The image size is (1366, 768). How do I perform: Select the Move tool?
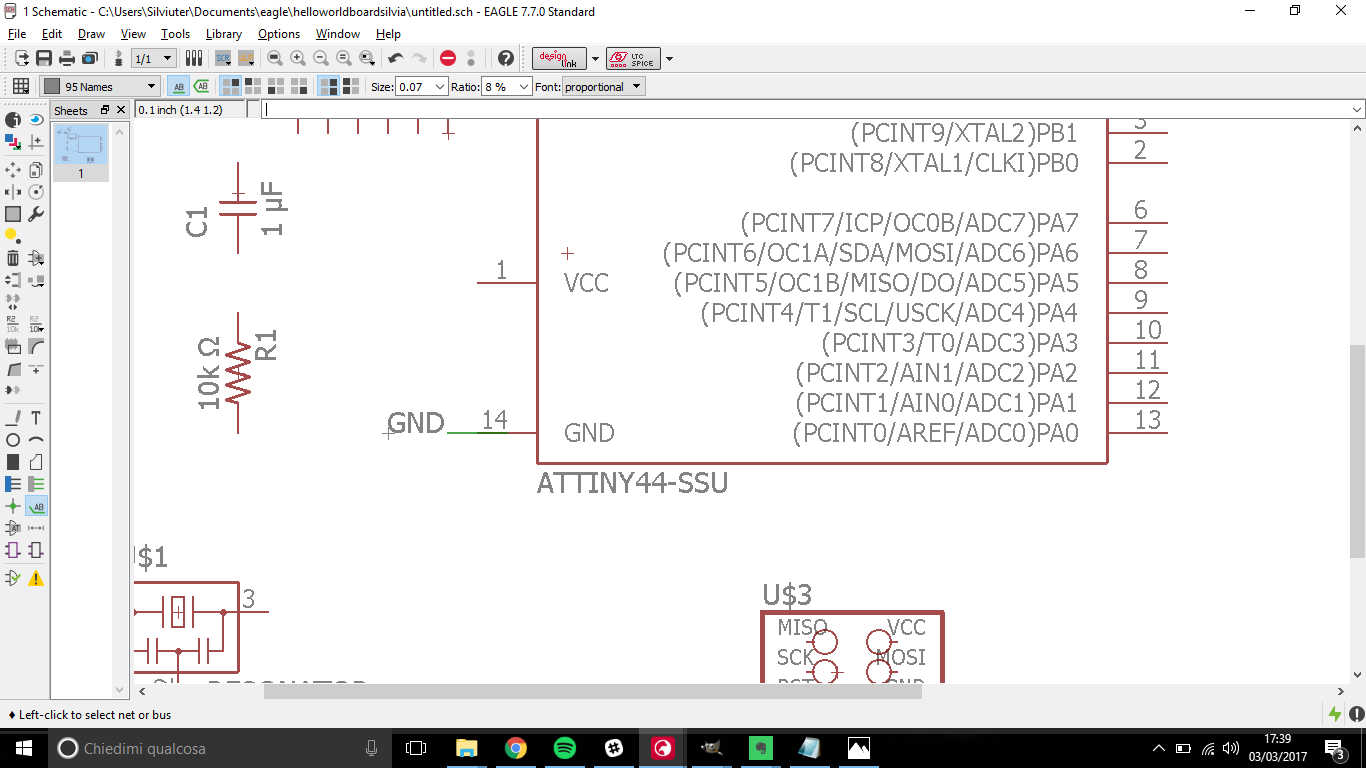13,169
